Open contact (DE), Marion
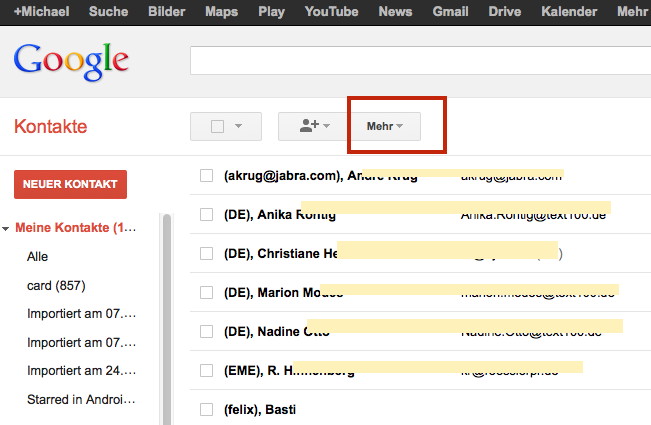Viewport: 651px width, 425px height. 283,293
